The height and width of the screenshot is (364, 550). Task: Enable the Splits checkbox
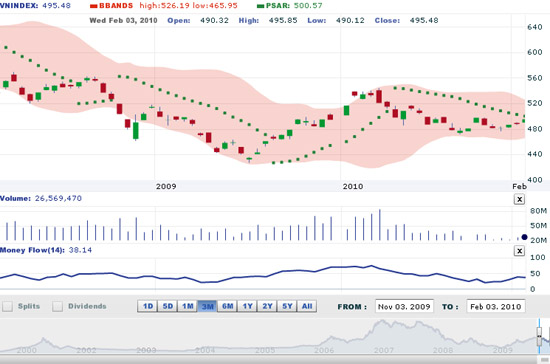[x=8, y=306]
